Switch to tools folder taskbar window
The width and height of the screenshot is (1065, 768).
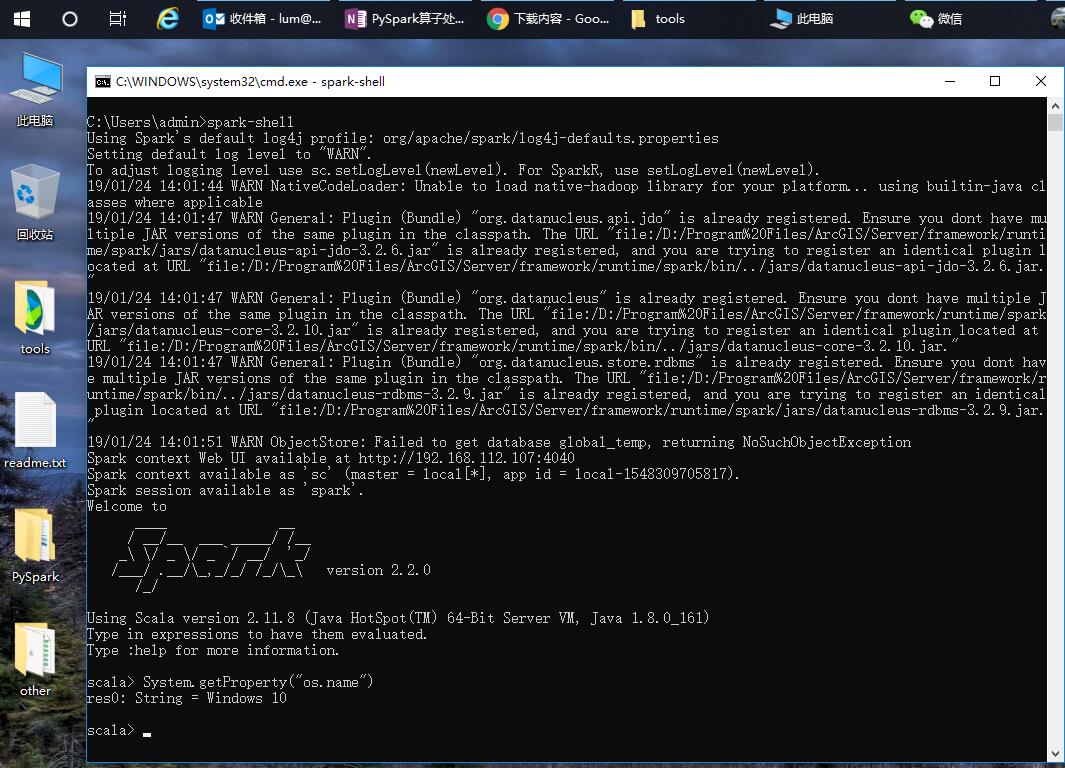[689, 19]
